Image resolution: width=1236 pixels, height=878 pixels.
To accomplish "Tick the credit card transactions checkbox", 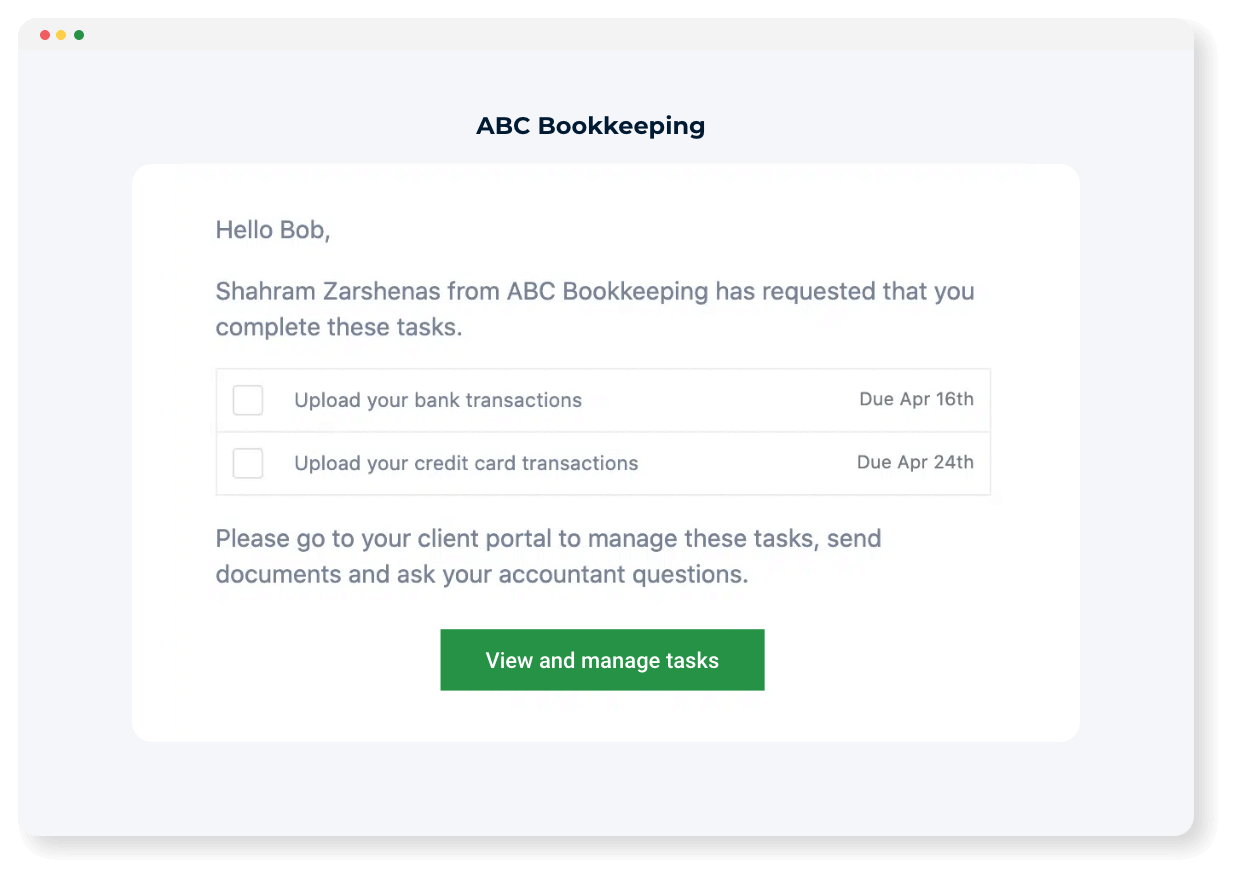I will coord(248,463).
